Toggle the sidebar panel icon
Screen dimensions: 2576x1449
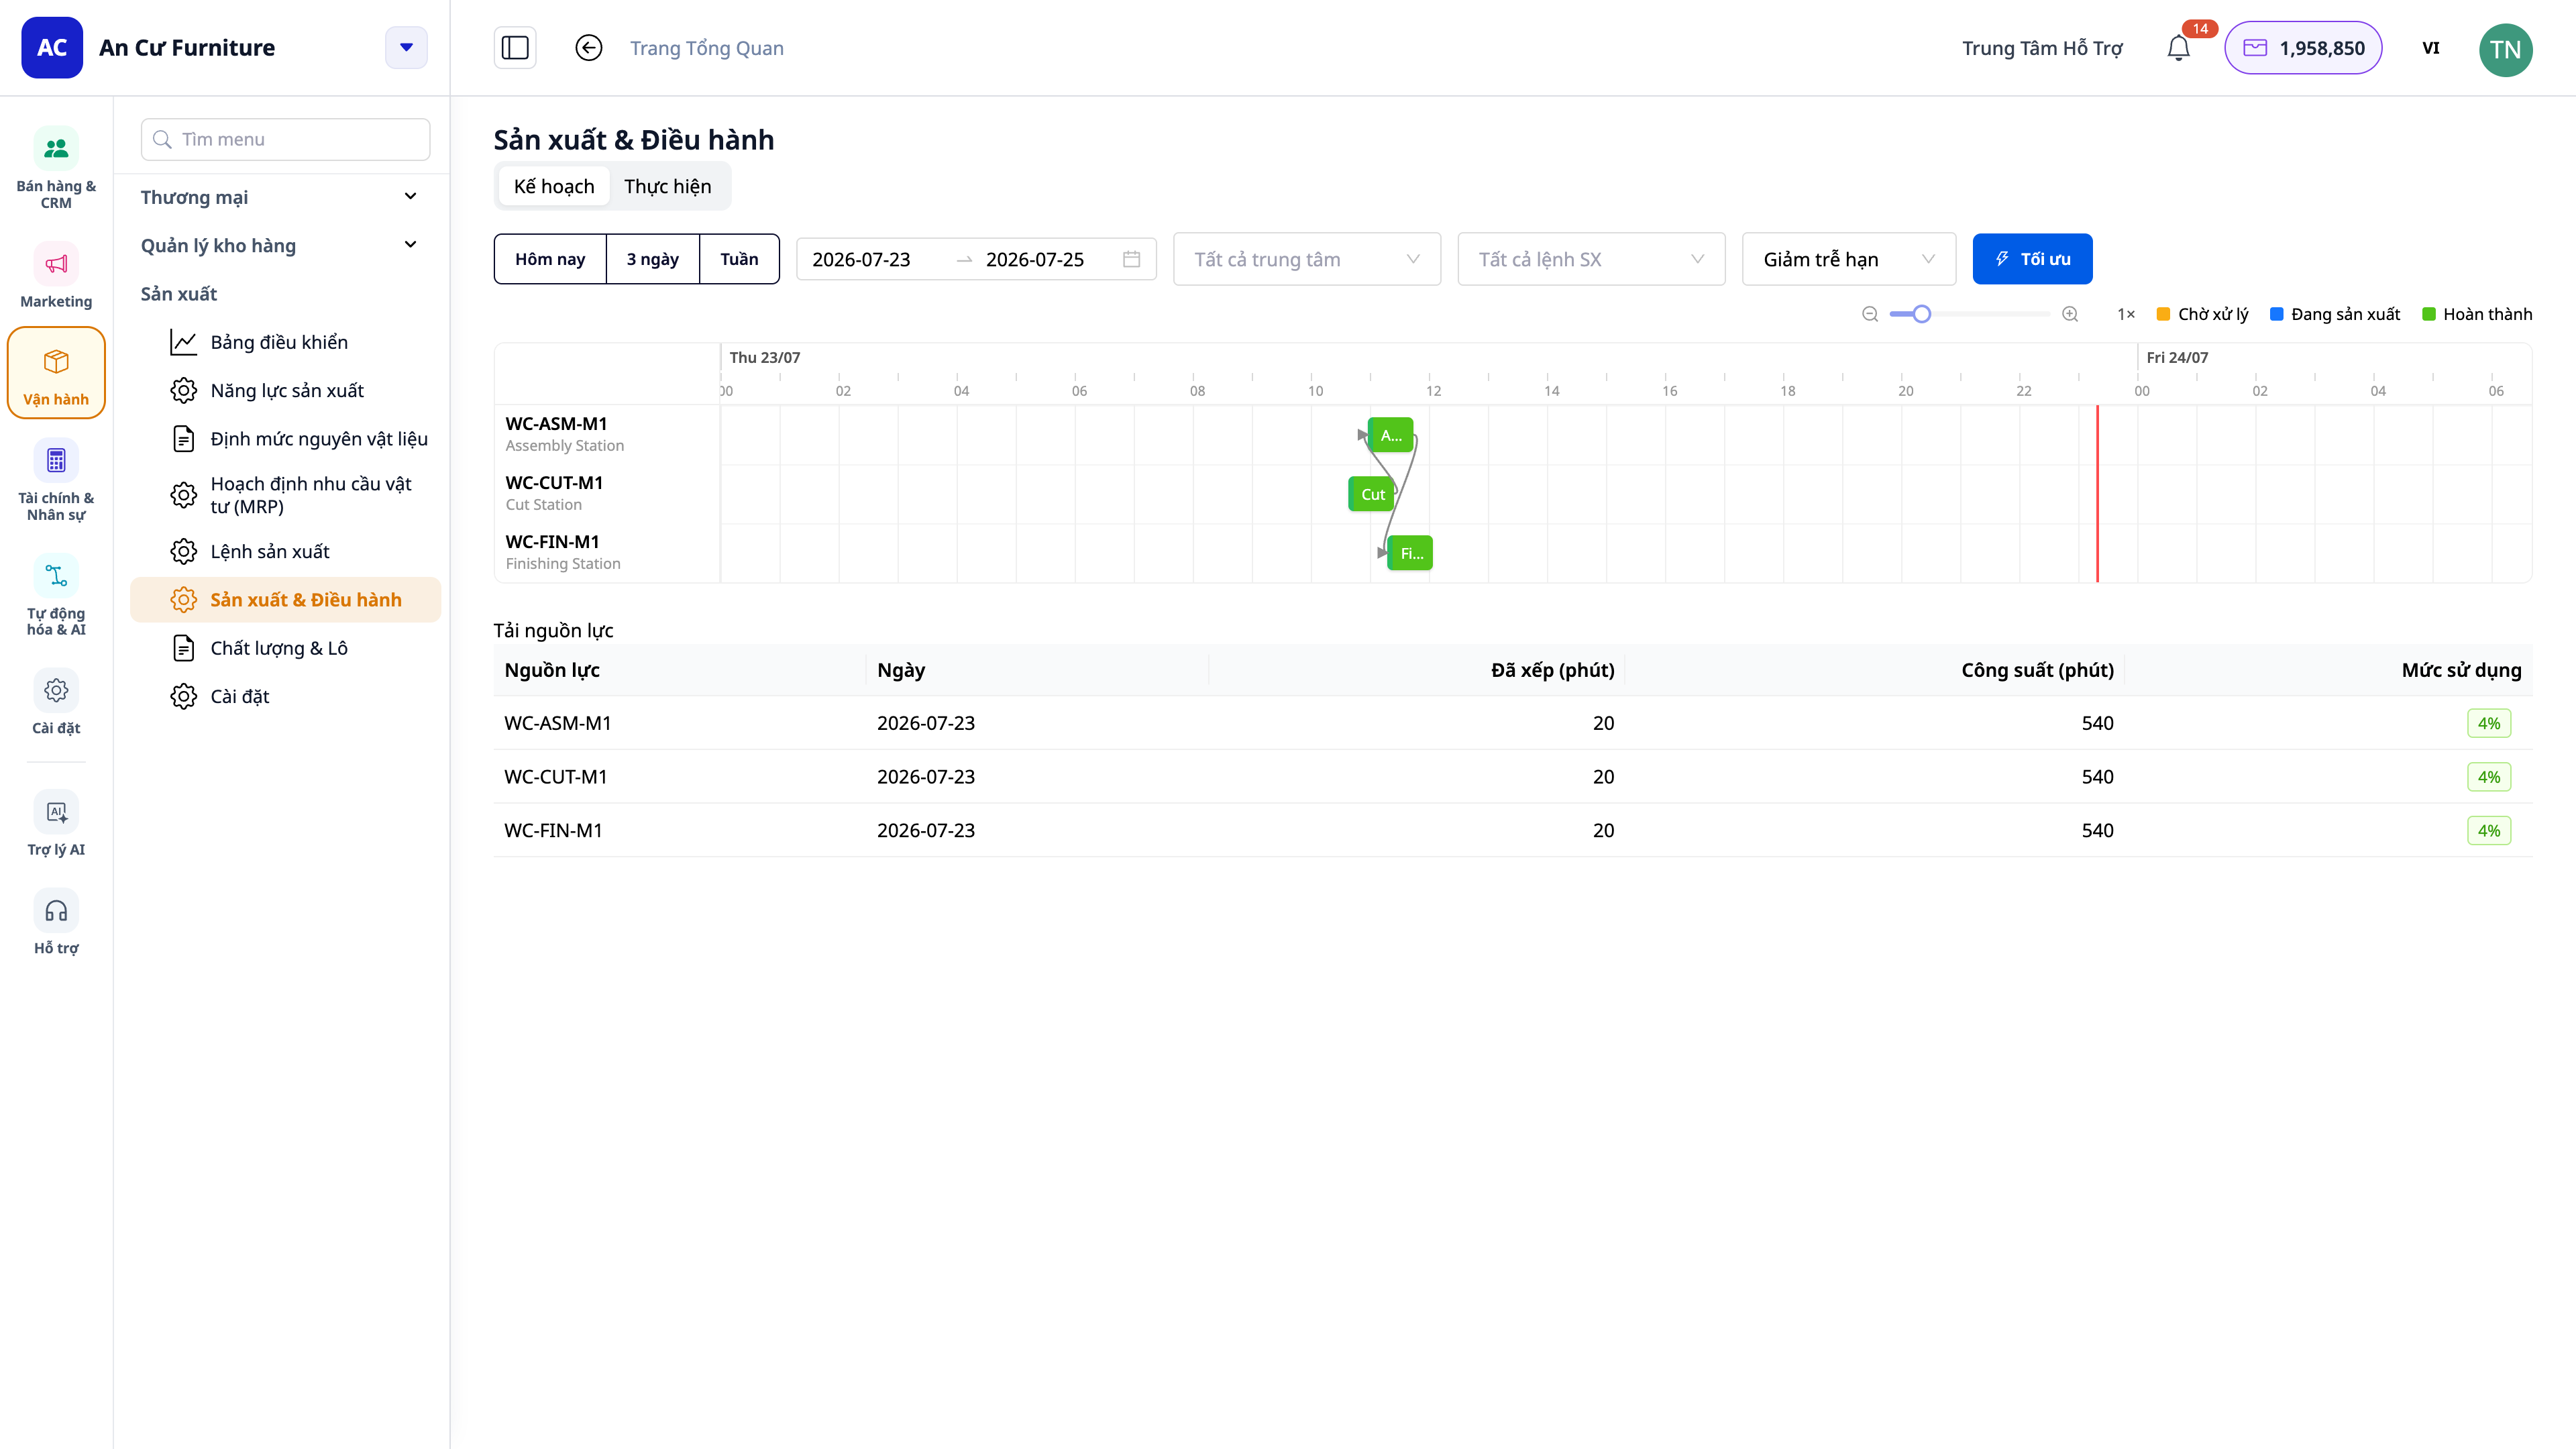pos(515,48)
